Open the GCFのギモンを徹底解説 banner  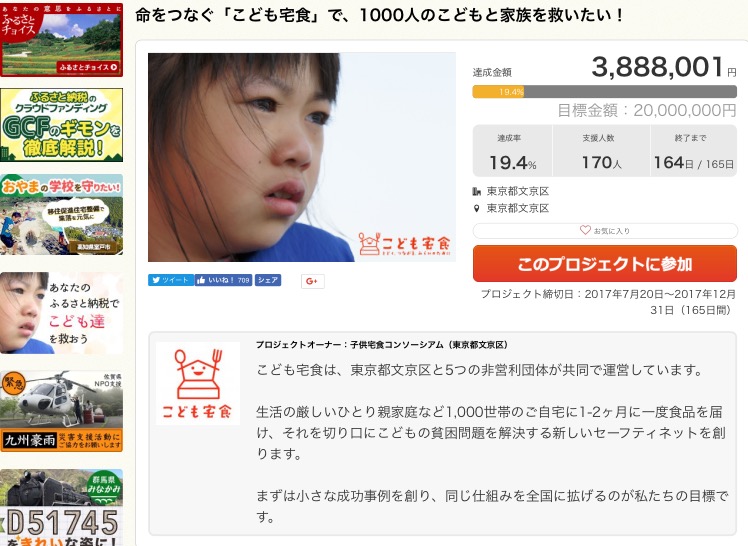[x=62, y=125]
